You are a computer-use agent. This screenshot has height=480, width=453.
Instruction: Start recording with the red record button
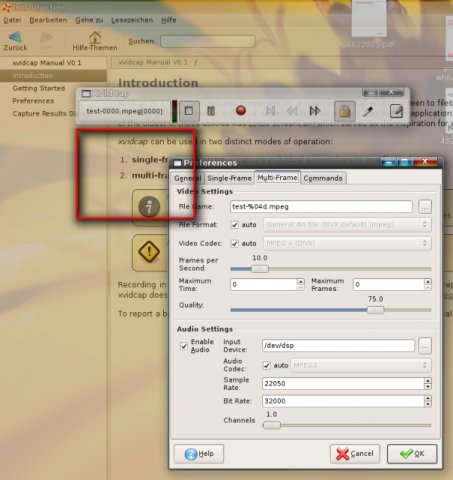pyautogui.click(x=241, y=110)
